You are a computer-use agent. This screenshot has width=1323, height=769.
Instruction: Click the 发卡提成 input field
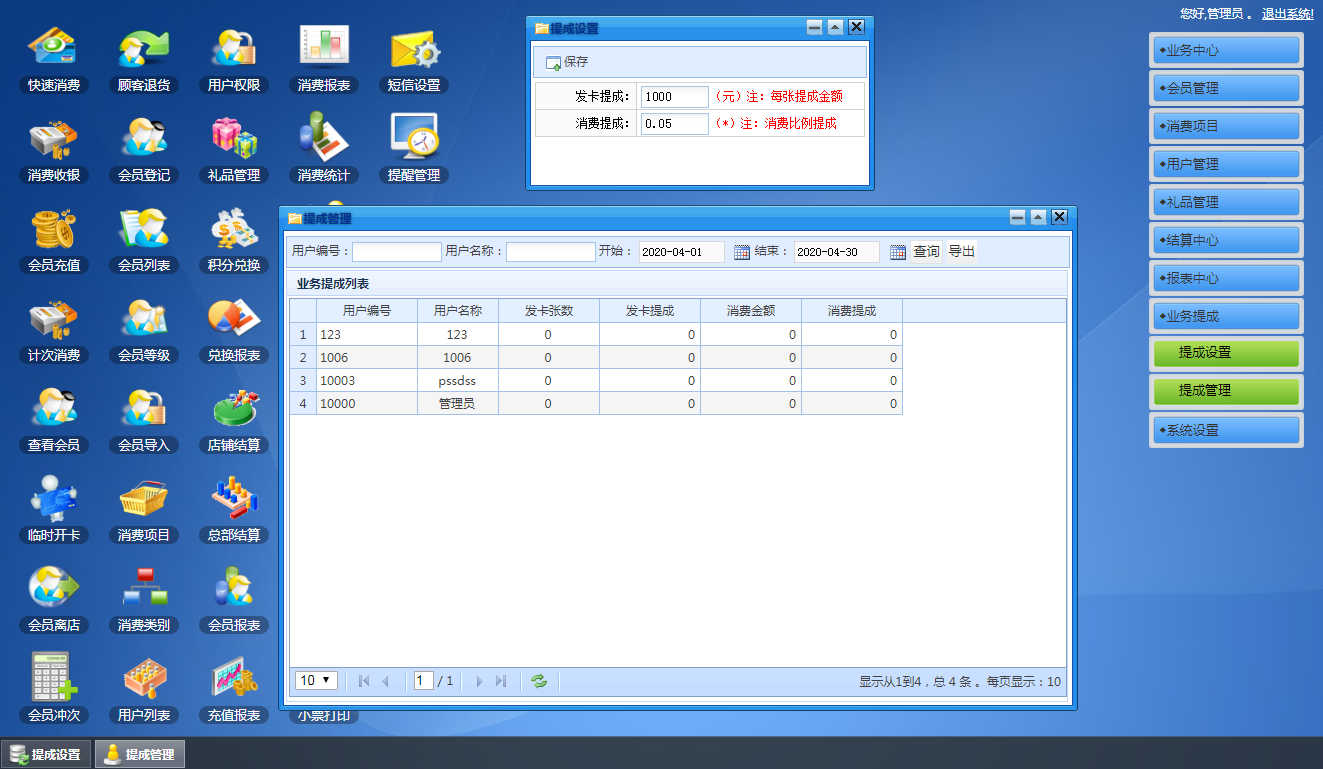674,97
